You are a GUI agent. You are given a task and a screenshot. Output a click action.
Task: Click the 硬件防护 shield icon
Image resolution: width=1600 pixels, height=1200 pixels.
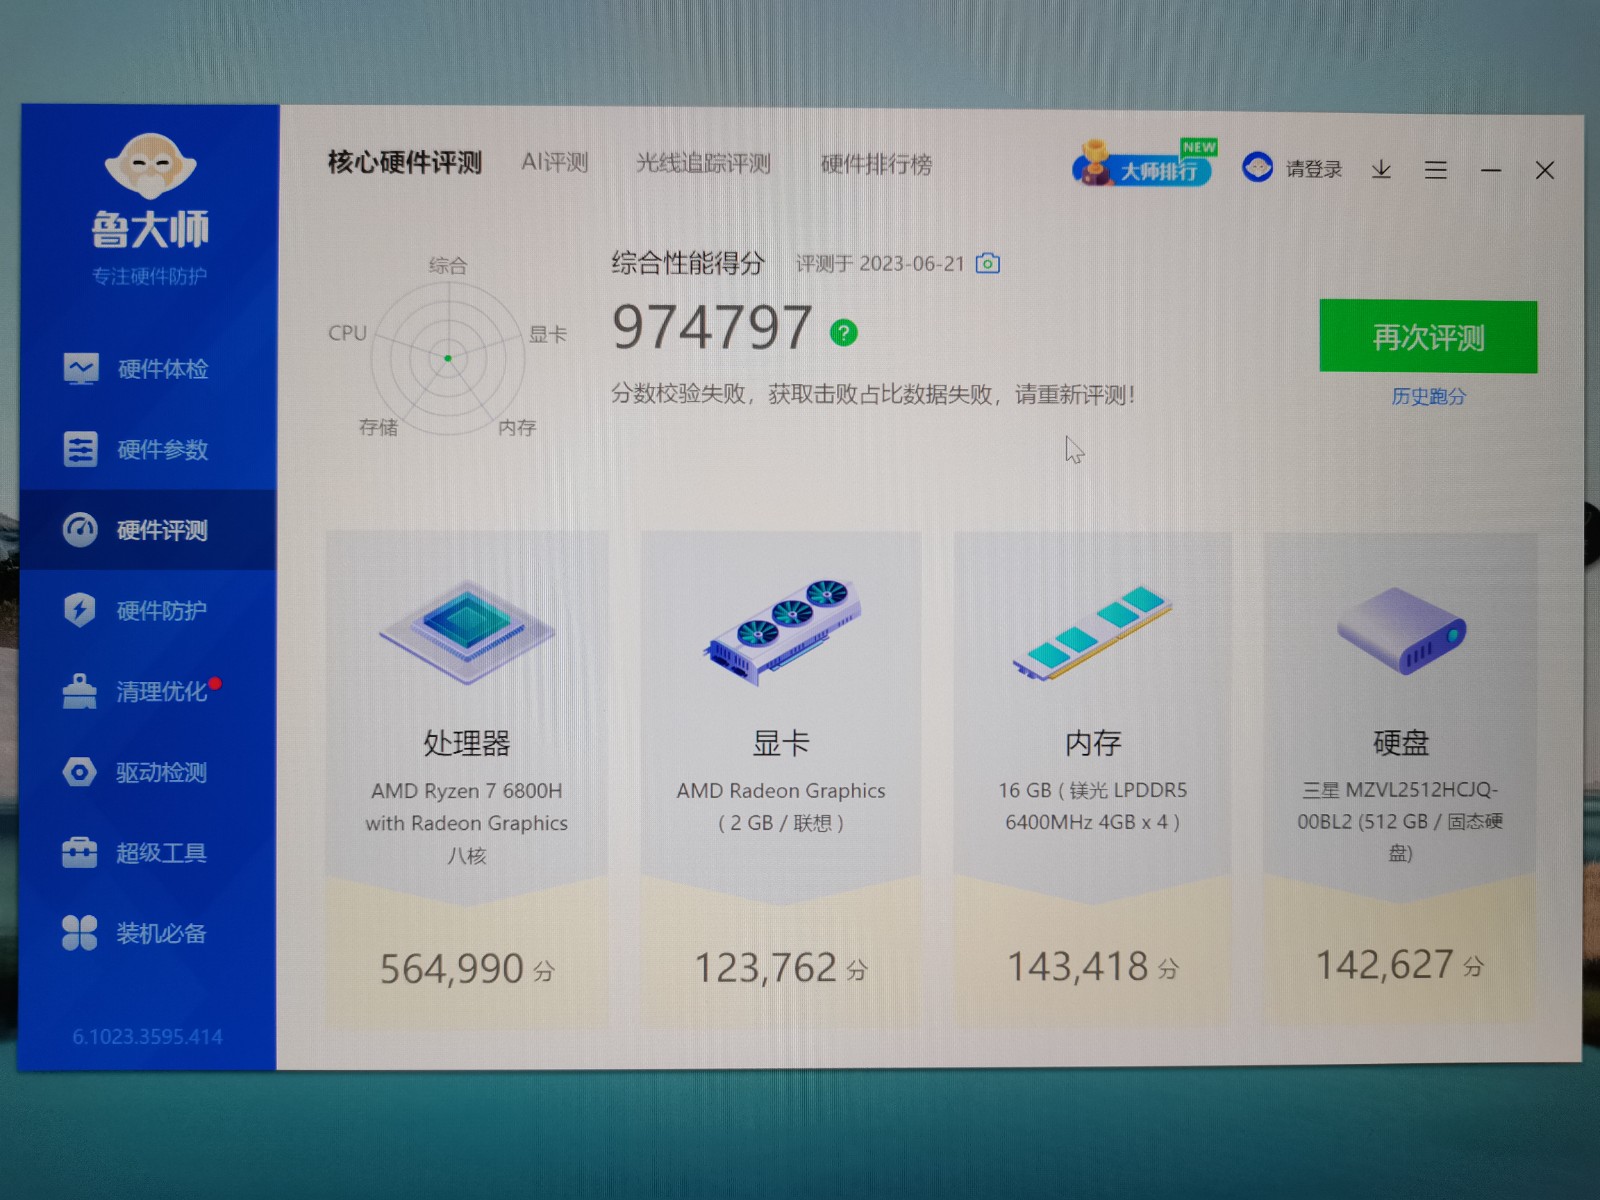point(79,610)
